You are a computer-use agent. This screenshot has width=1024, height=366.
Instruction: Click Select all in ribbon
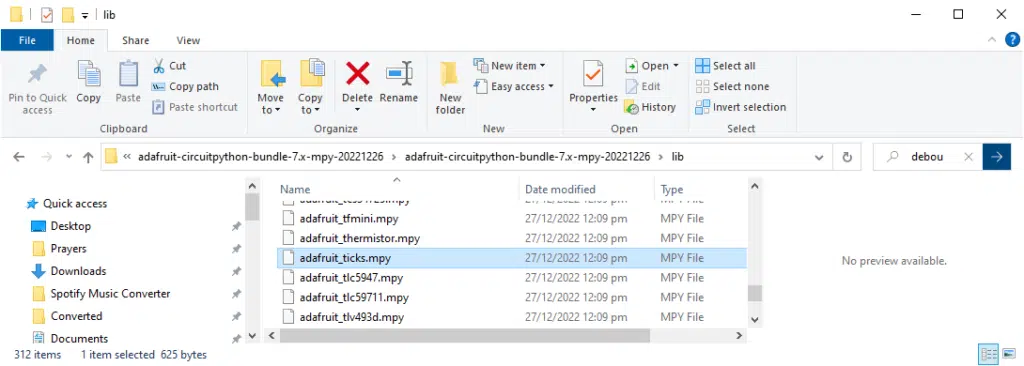point(726,66)
